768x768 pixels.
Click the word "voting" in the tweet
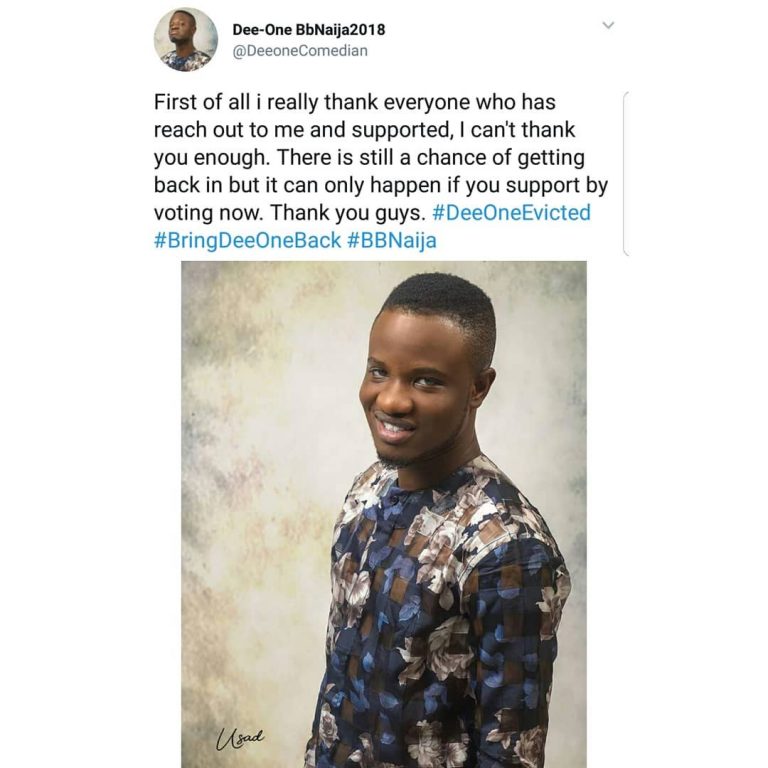coord(186,213)
